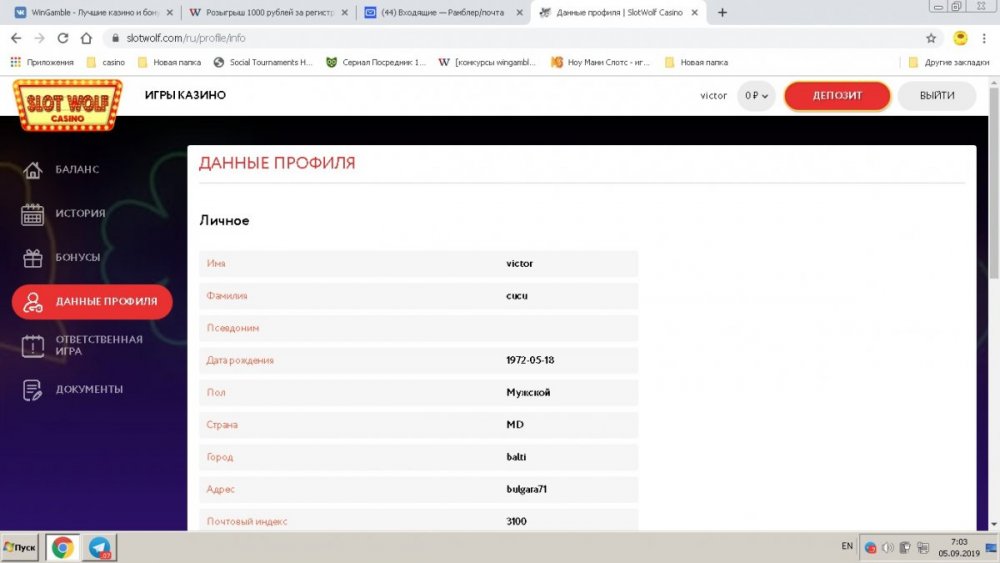
Task: Select the Данные профиля sidebar item
Action: [x=92, y=302]
